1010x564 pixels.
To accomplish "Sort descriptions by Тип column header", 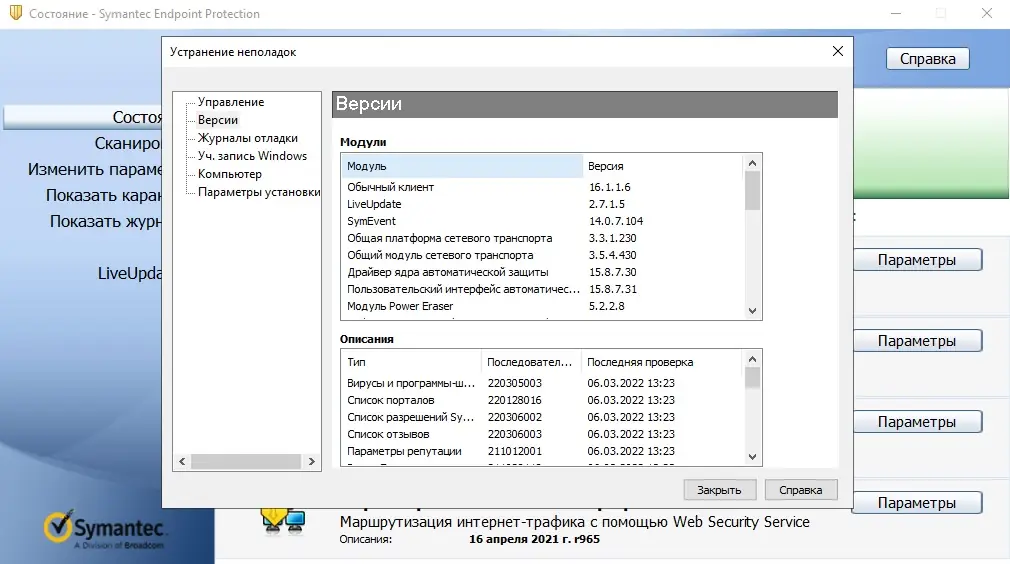I will [x=412, y=362].
